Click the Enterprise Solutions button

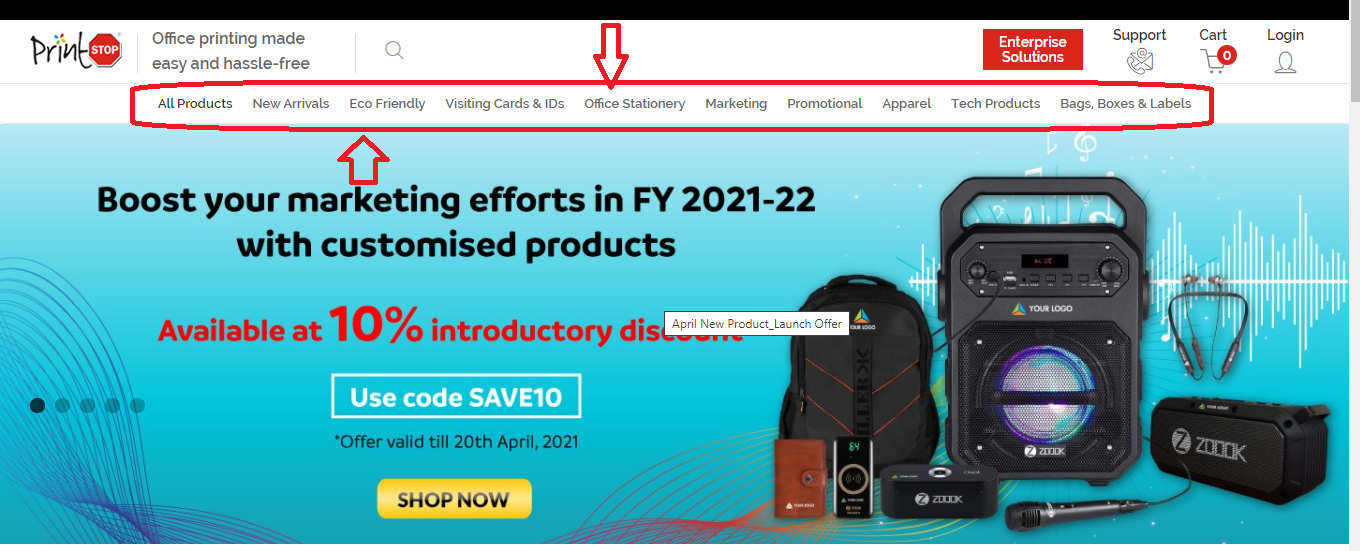point(1033,49)
